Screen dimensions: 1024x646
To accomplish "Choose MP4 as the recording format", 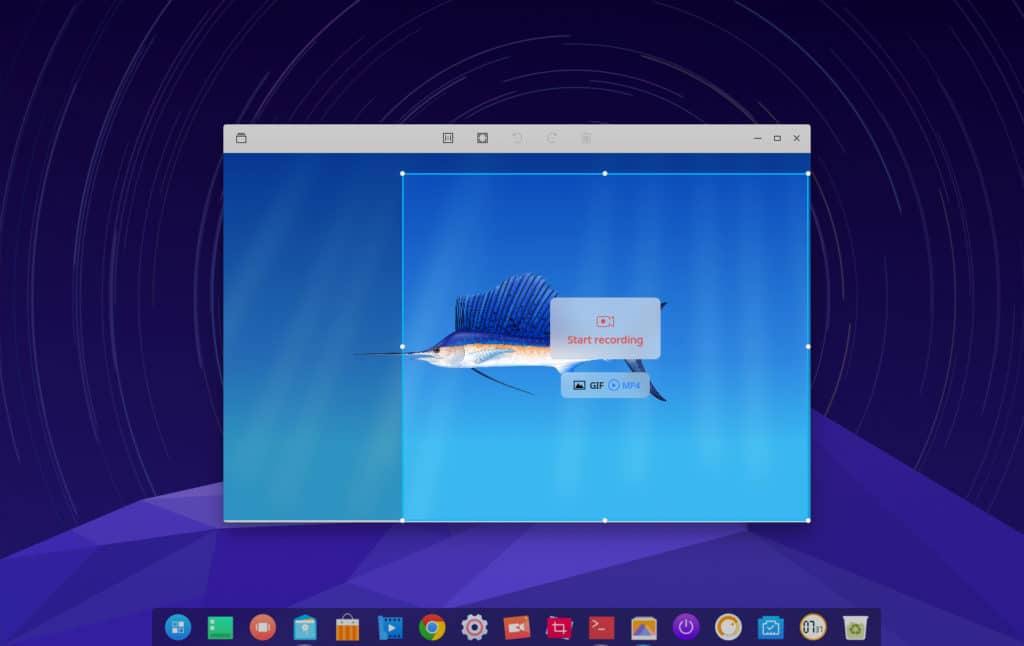I will point(624,385).
